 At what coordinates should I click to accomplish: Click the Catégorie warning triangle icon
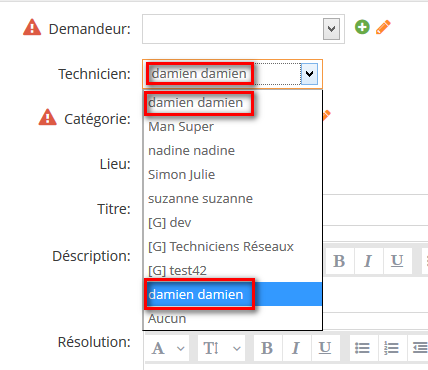tap(47, 117)
